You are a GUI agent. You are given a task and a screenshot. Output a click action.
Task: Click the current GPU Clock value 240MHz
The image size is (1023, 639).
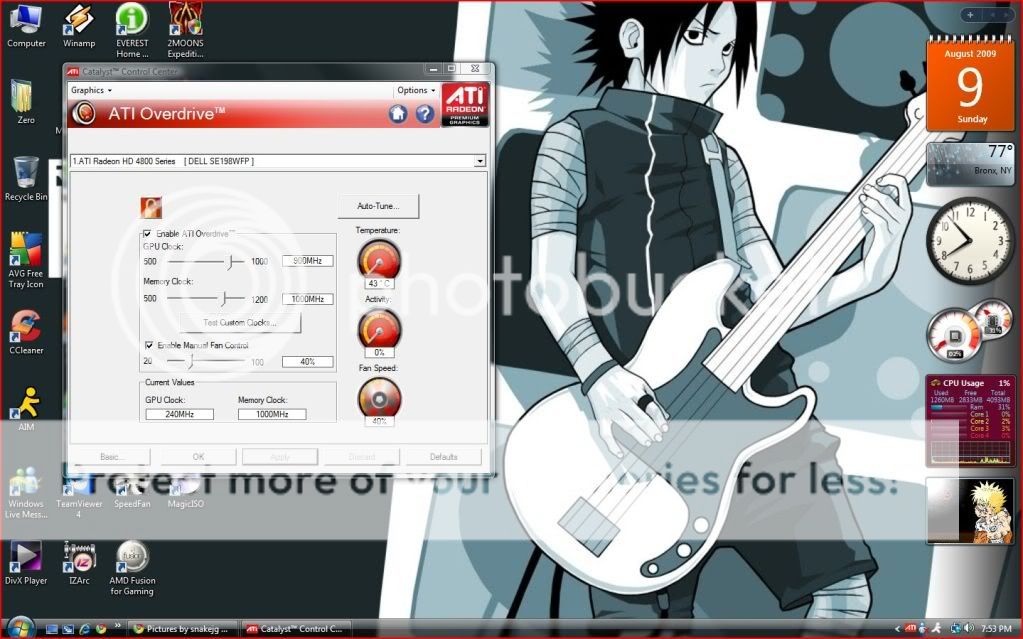[x=179, y=414]
